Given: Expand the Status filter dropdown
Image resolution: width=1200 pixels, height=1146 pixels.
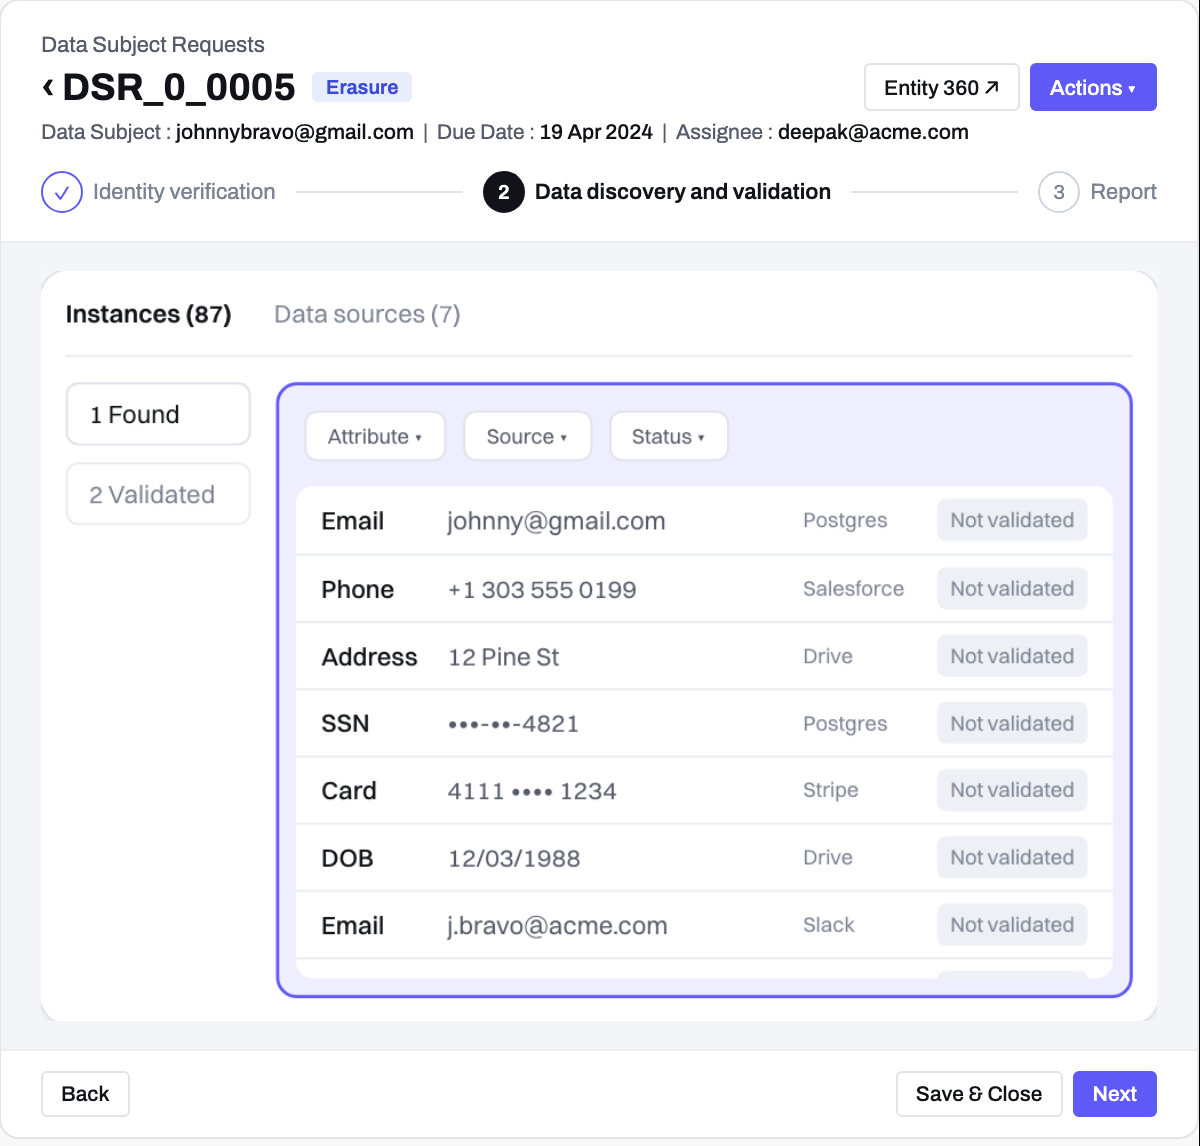Looking at the screenshot, I should coord(669,437).
